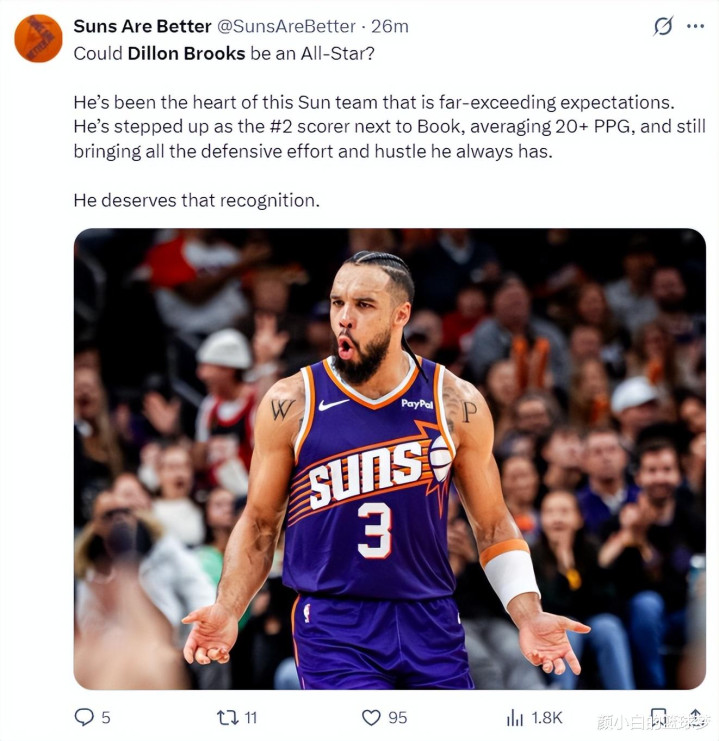Open the three-dot more options menu
Screen dimensions: 719x741
point(695,26)
